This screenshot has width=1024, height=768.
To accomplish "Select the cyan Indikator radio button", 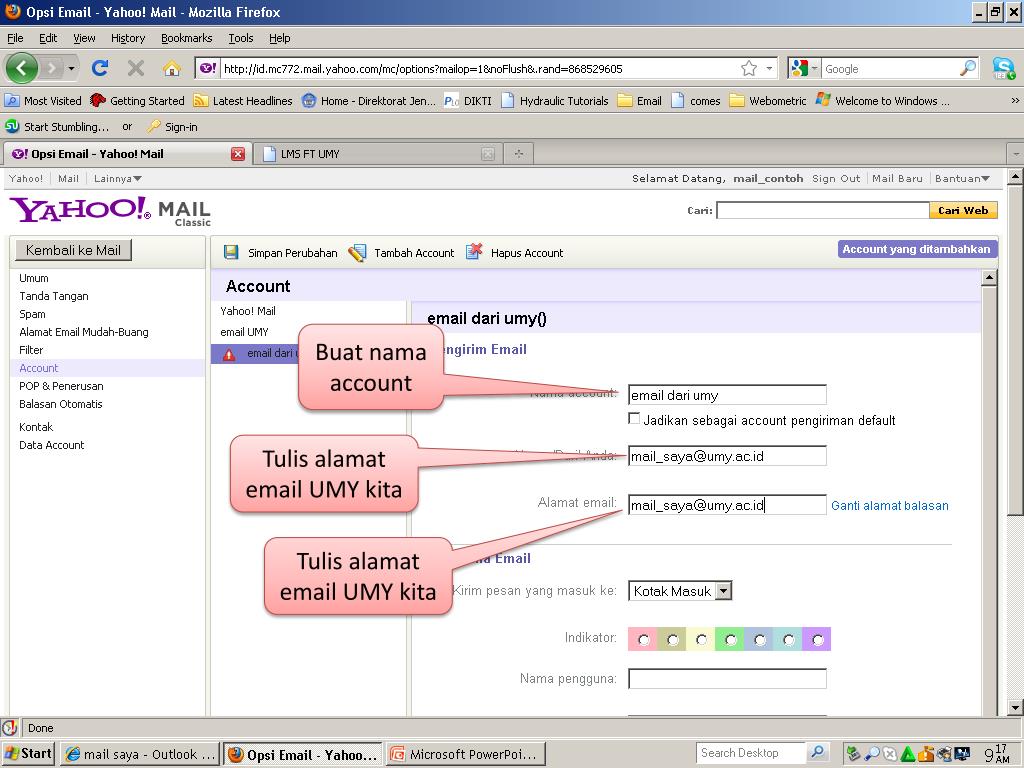I will click(x=789, y=640).
